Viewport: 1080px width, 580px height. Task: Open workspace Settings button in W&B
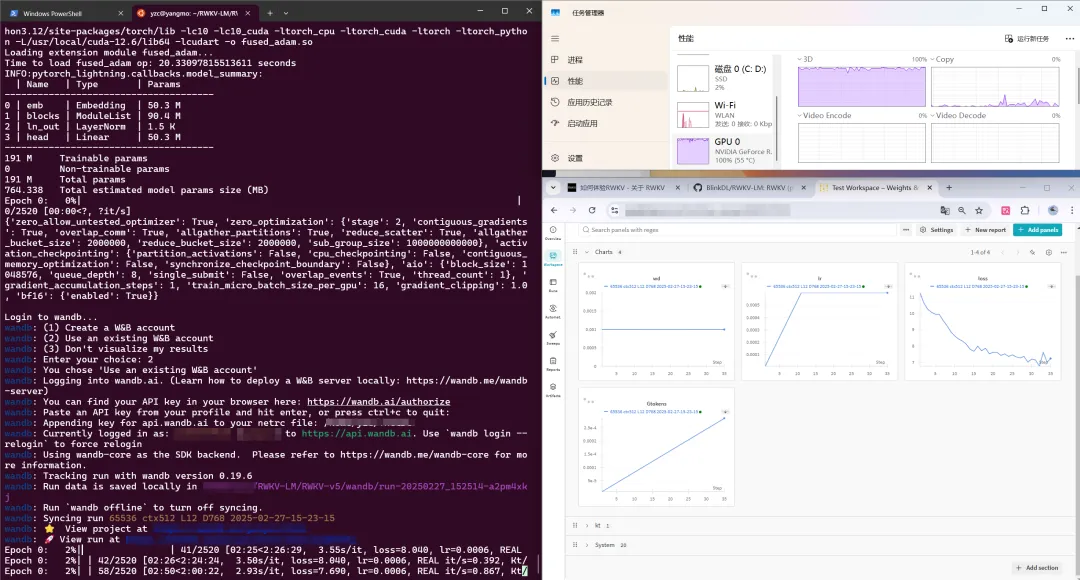(937, 230)
